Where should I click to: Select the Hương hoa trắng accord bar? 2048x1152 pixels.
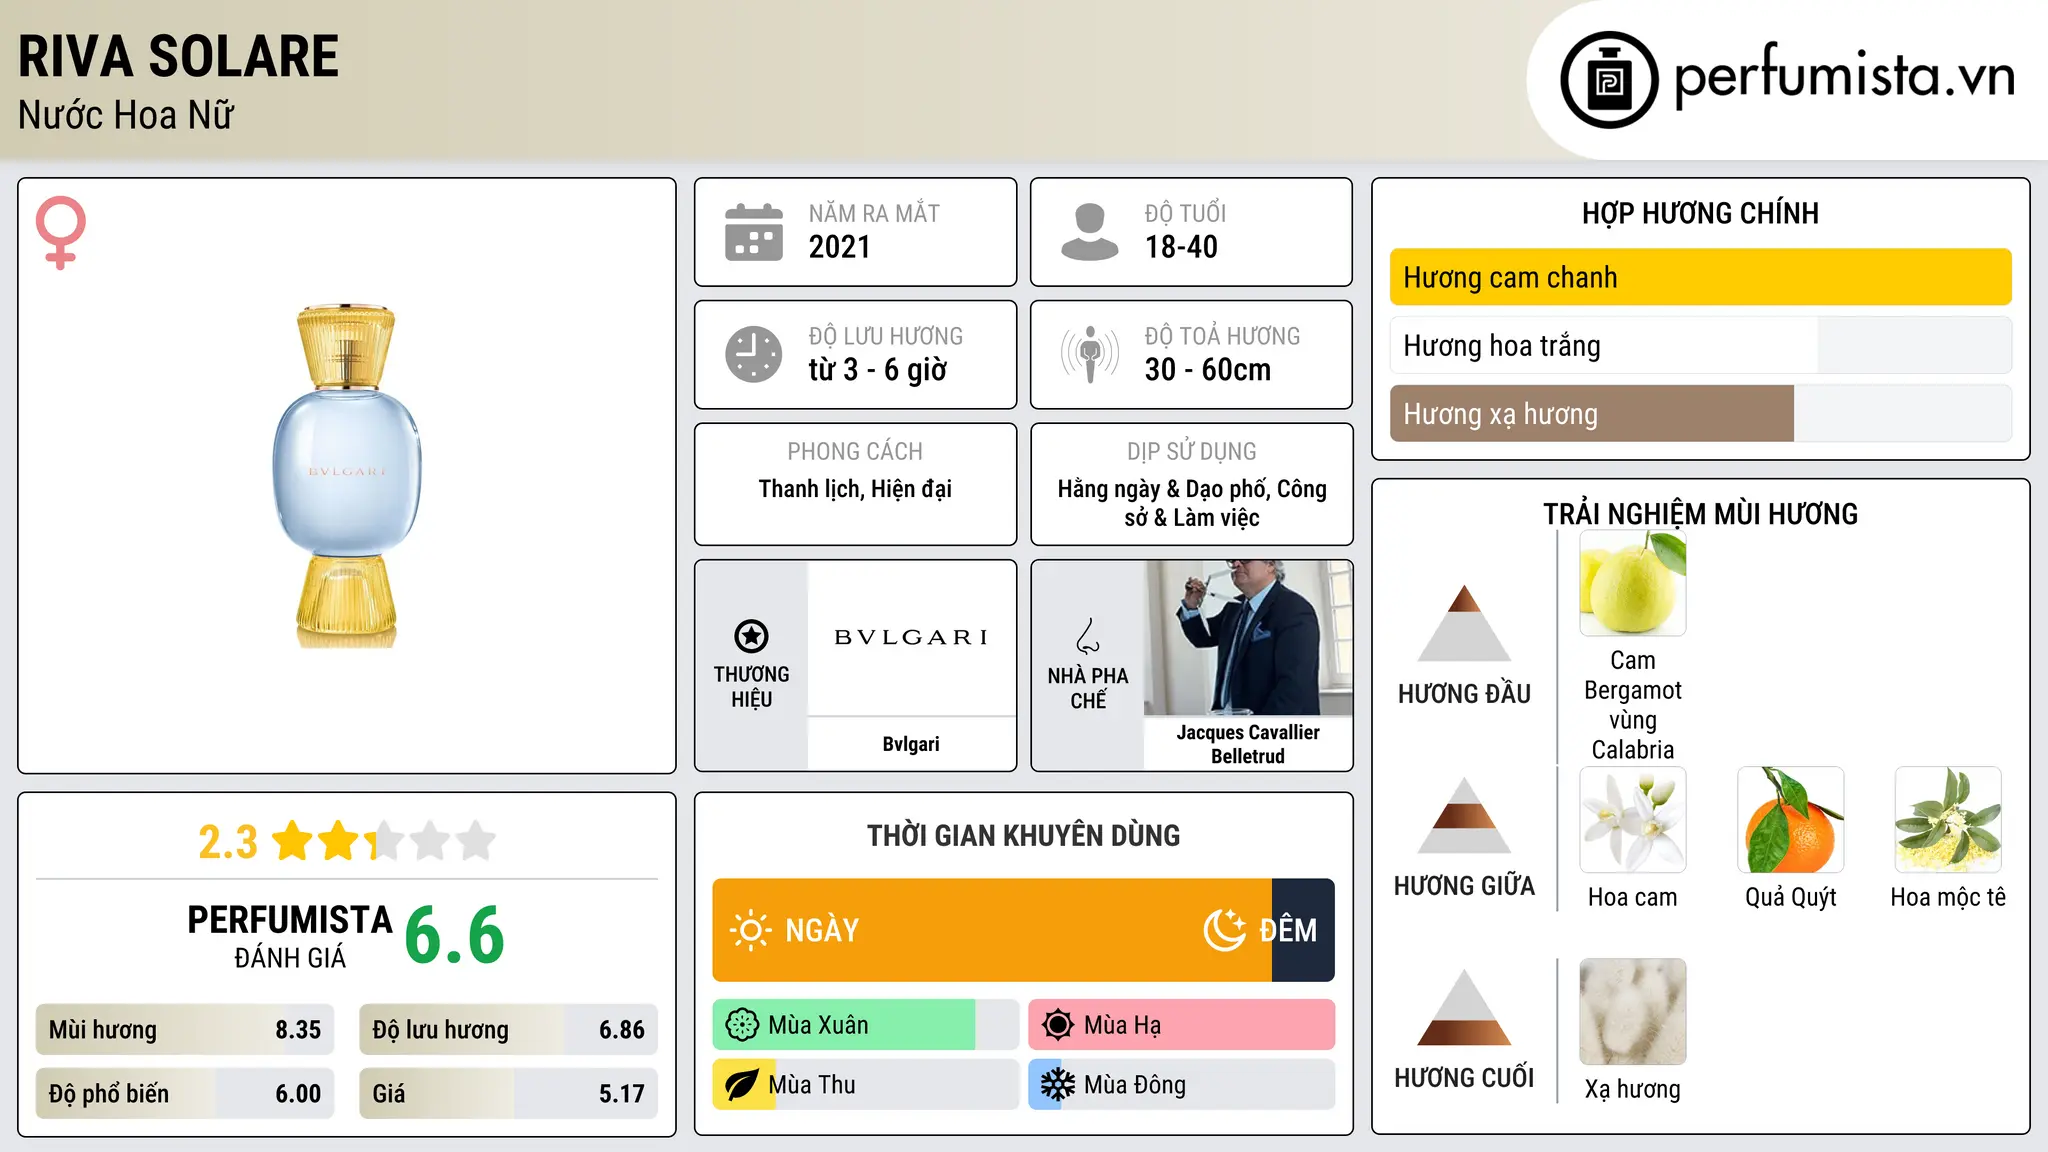[x=1700, y=345]
